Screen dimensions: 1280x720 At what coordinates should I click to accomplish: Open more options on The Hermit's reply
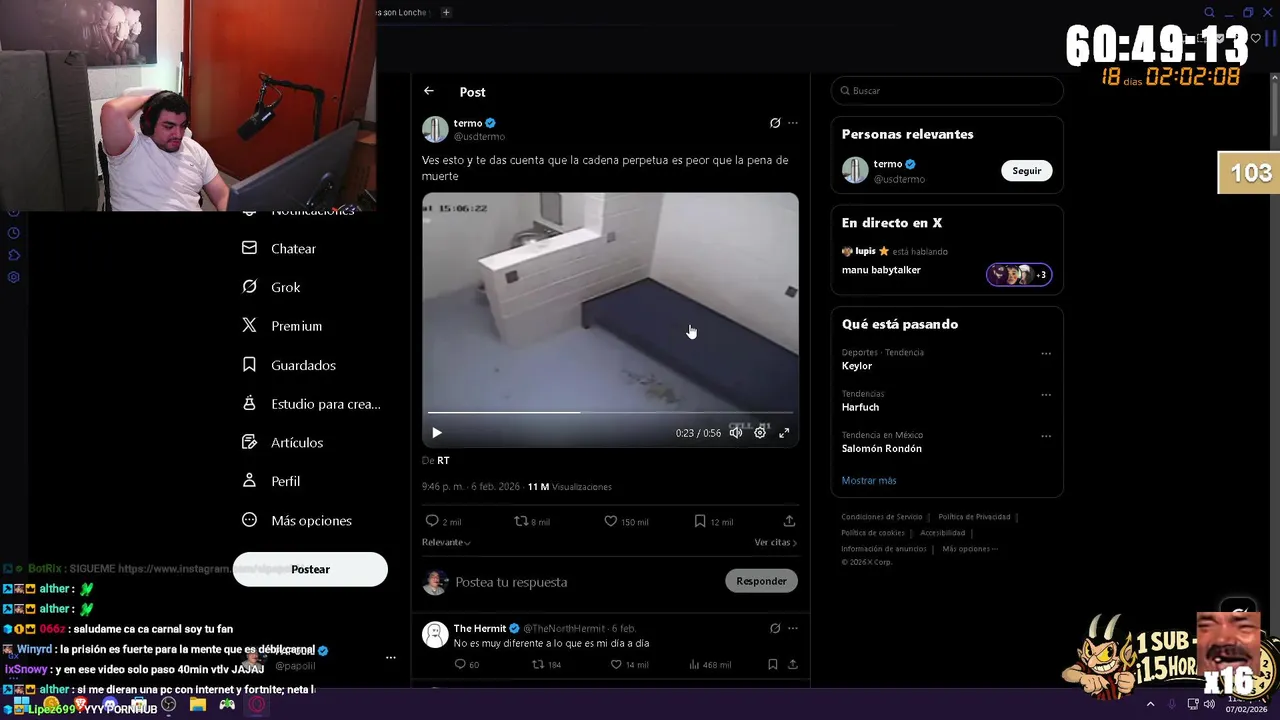(x=793, y=628)
